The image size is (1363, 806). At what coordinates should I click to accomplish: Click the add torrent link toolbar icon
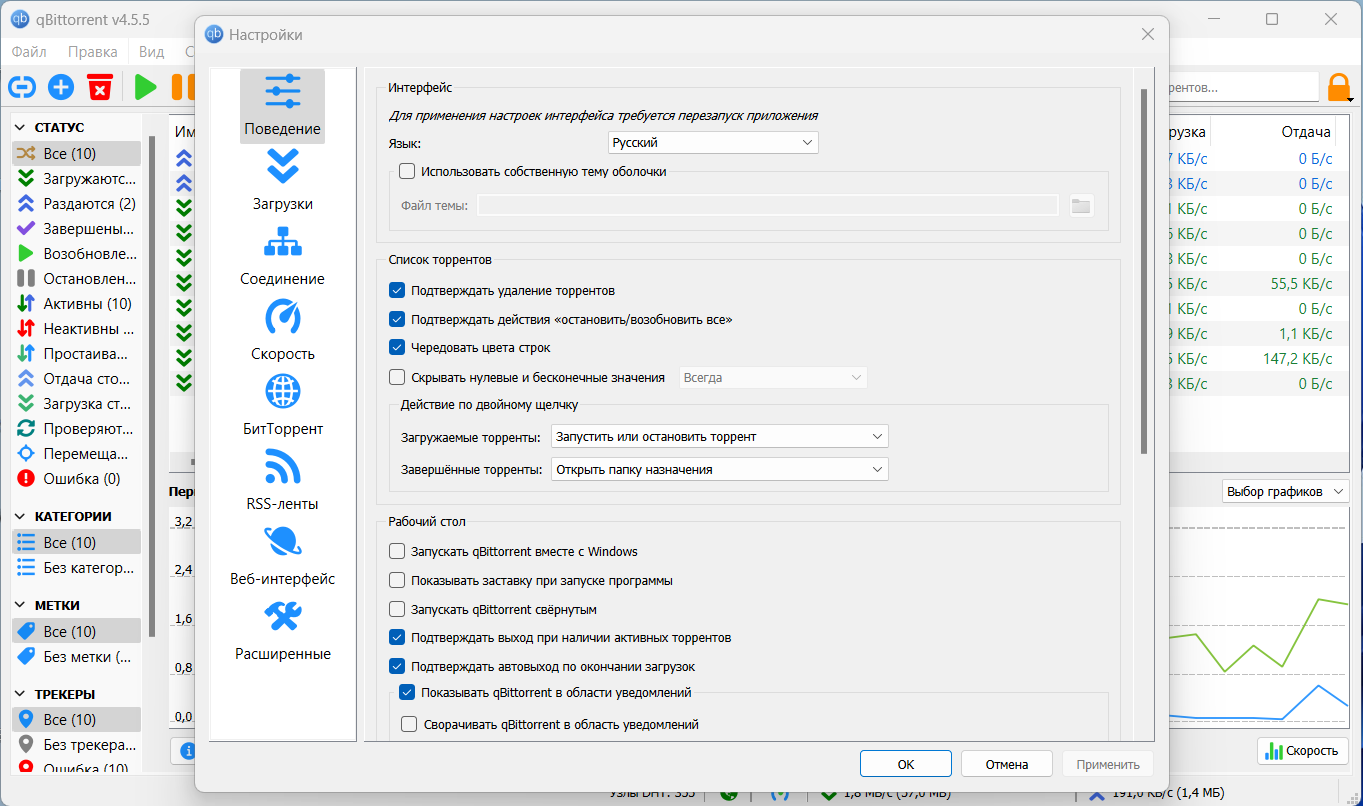coord(22,87)
